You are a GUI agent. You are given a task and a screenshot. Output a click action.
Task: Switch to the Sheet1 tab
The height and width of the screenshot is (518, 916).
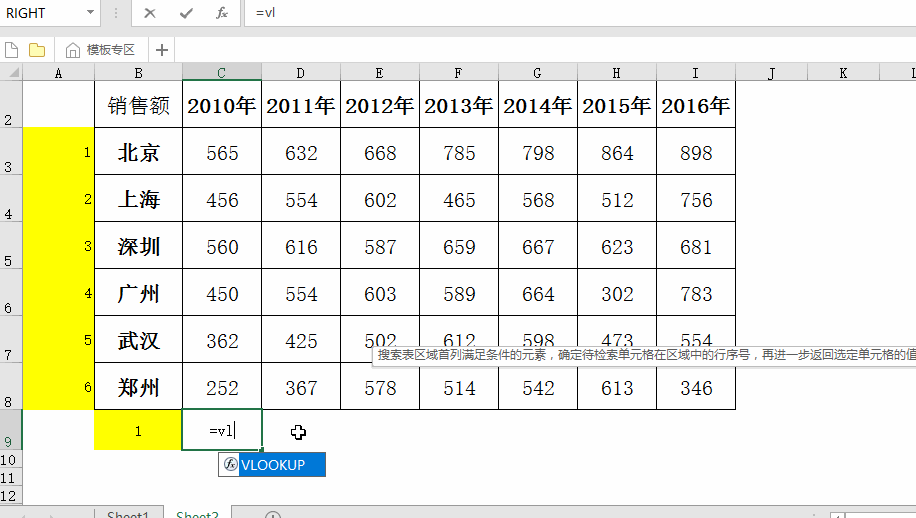point(128,515)
